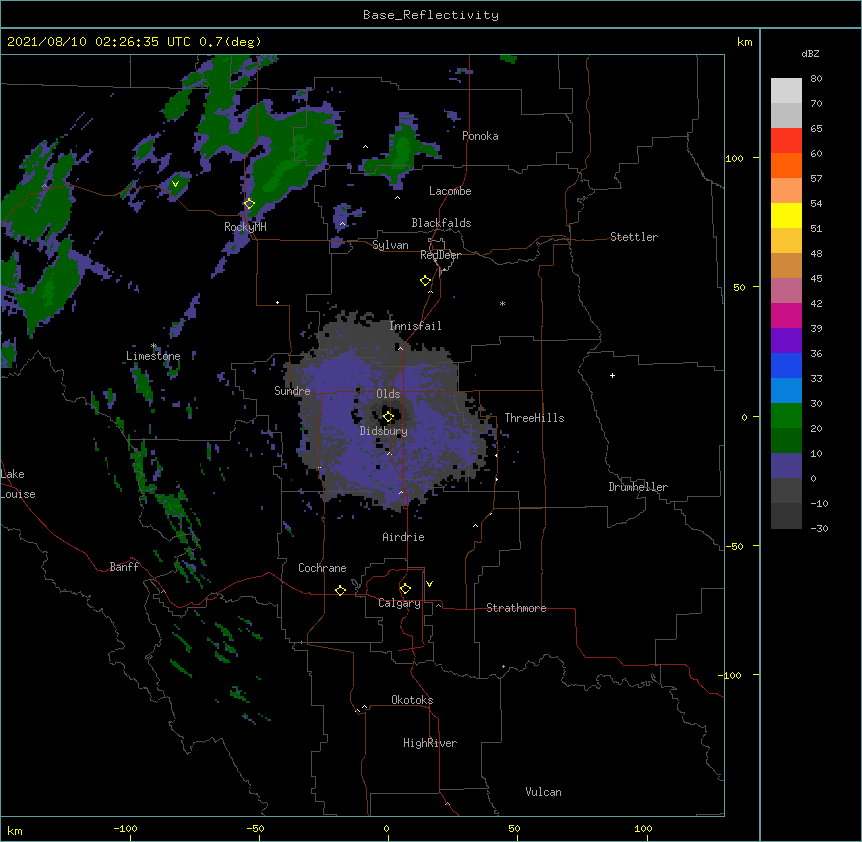Click the 80 value at the legend top
Screen dimensions: 862x842
point(816,79)
